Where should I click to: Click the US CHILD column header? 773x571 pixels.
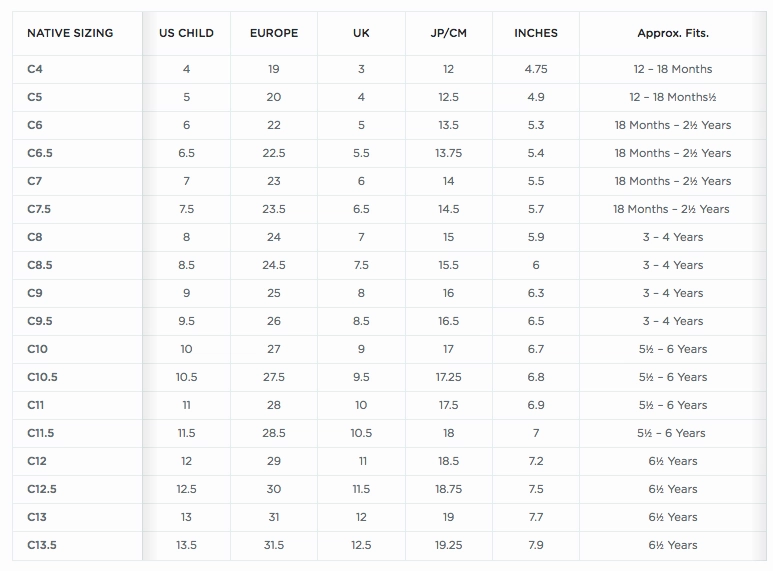click(x=186, y=33)
